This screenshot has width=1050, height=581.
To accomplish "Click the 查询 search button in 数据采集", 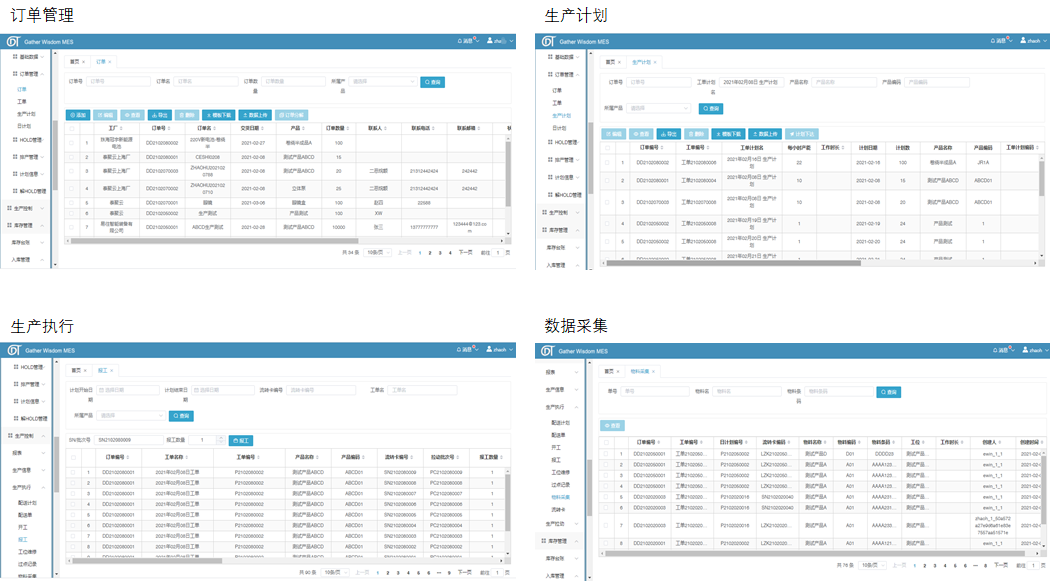I will (888, 392).
